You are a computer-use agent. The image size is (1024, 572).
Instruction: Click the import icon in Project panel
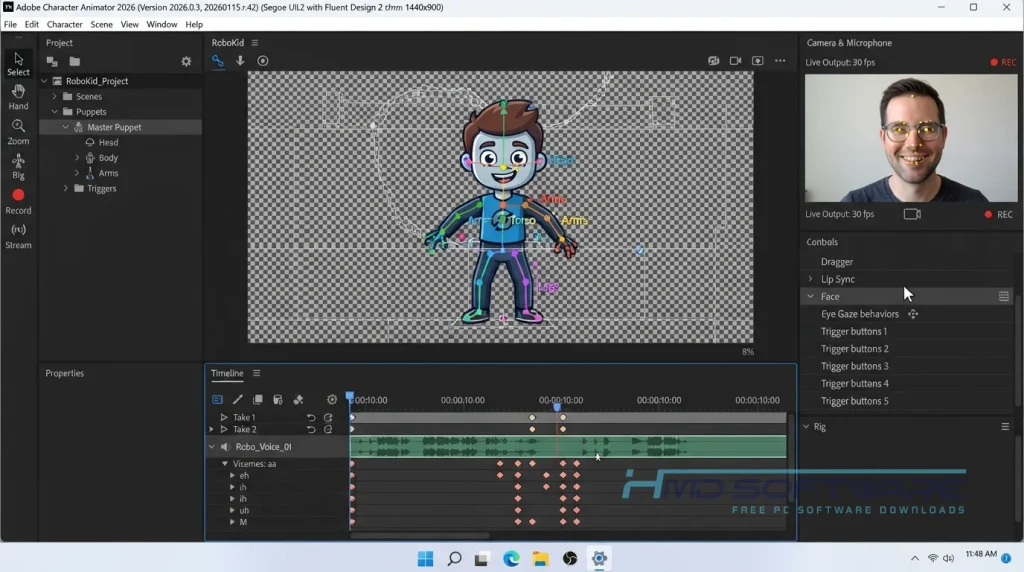(52, 61)
